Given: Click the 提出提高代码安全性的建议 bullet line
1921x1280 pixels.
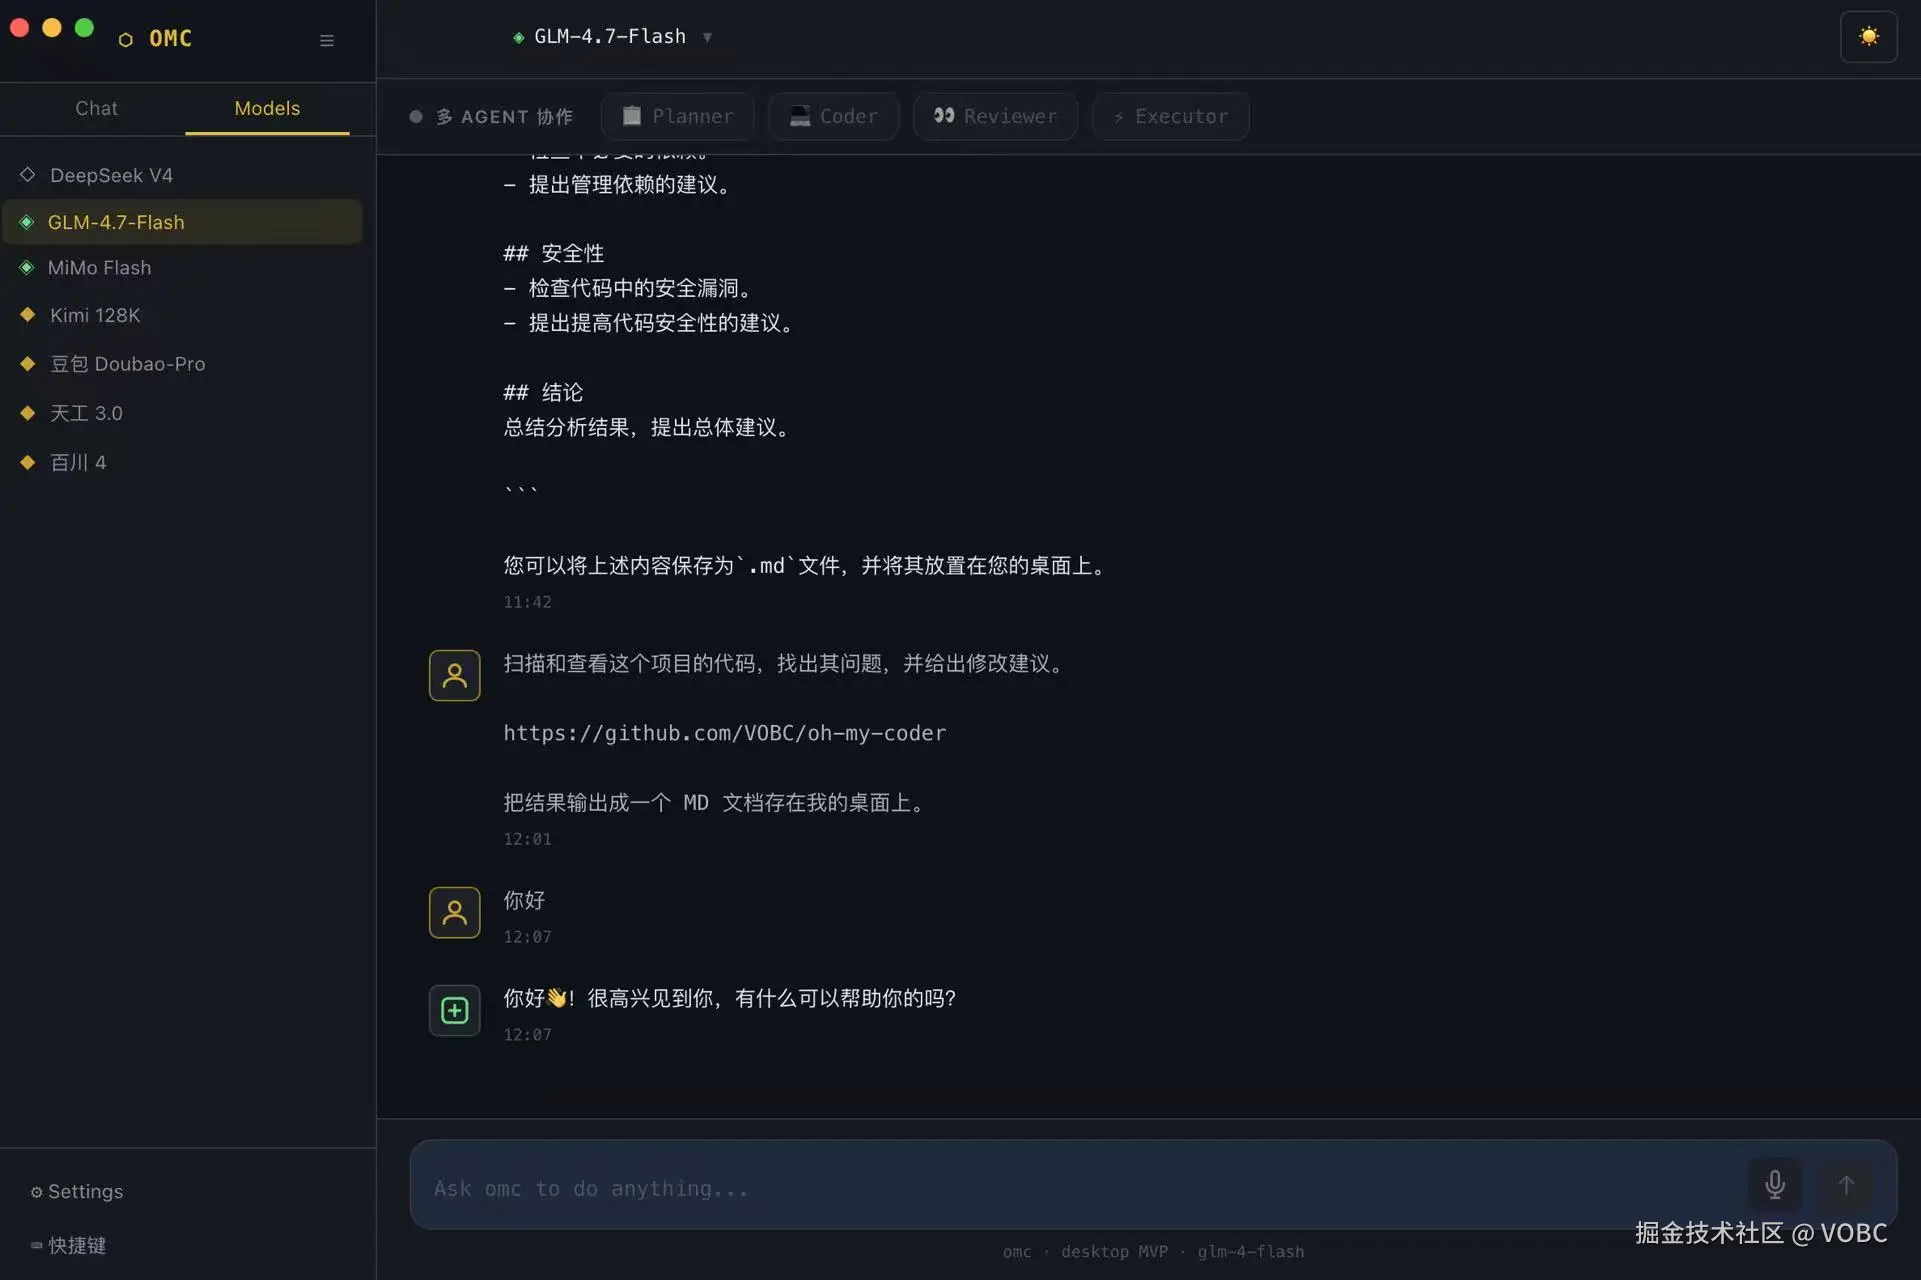Looking at the screenshot, I should click(649, 324).
